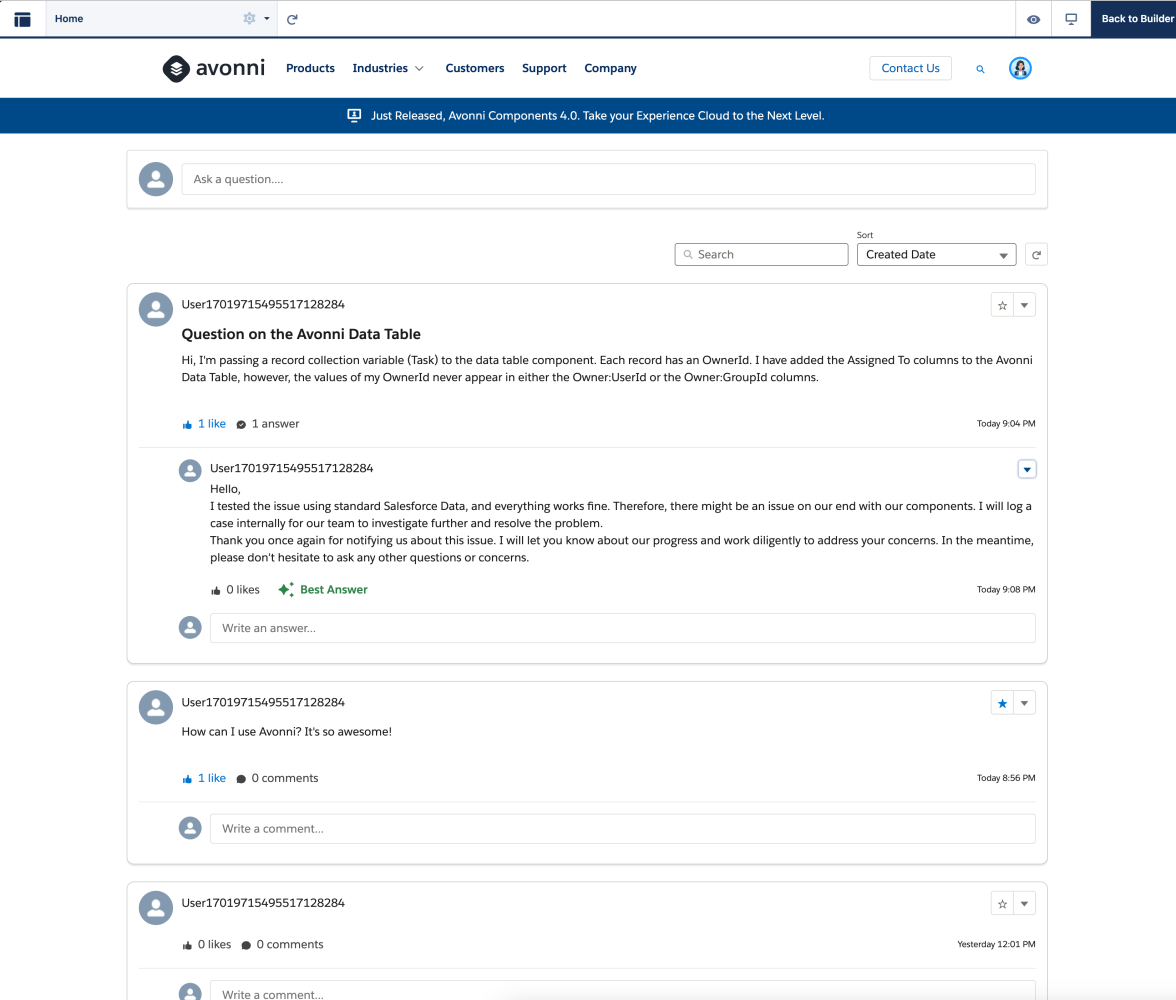Image resolution: width=1176 pixels, height=1000 pixels.
Task: Toggle preview eye icon in top bar
Action: click(1034, 19)
